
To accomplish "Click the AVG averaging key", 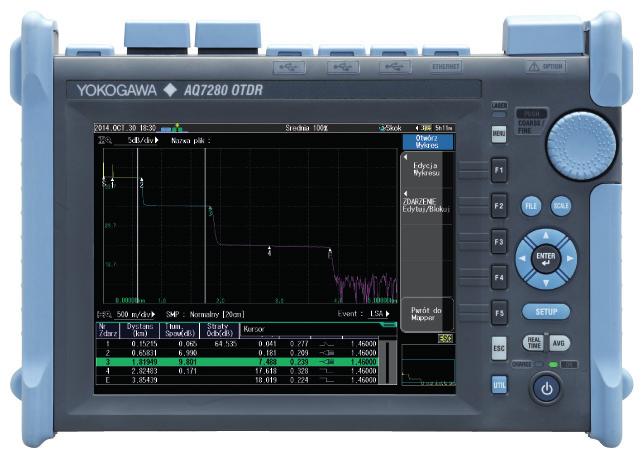I will pos(558,343).
